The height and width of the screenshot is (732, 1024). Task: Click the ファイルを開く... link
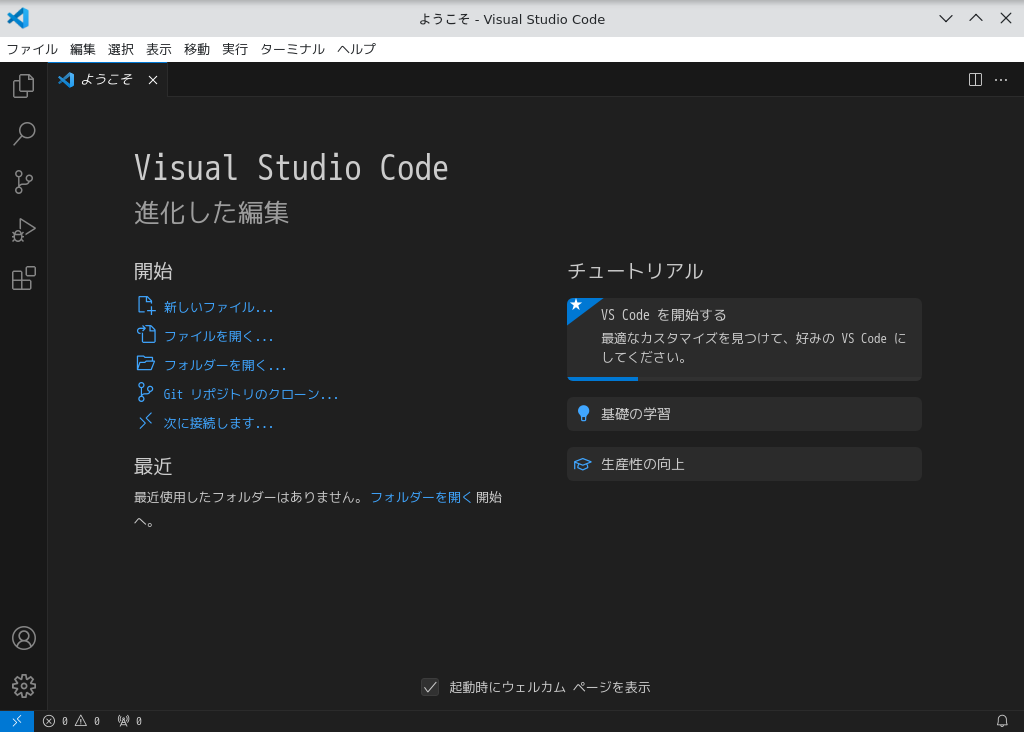218,336
